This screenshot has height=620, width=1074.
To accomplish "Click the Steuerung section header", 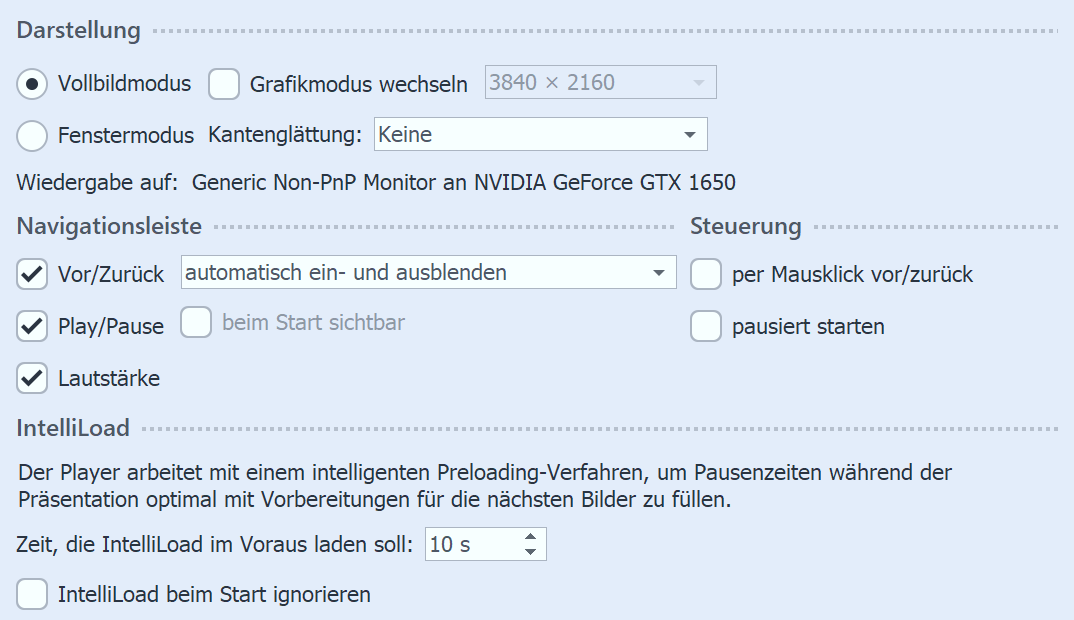I will click(x=745, y=226).
